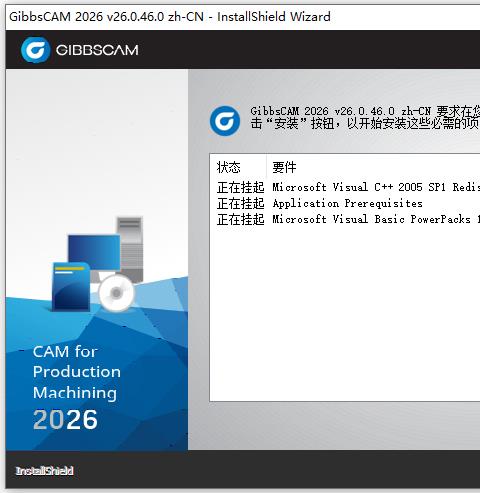
Task: Click the computer and disc installer illustration
Action: click(x=98, y=263)
